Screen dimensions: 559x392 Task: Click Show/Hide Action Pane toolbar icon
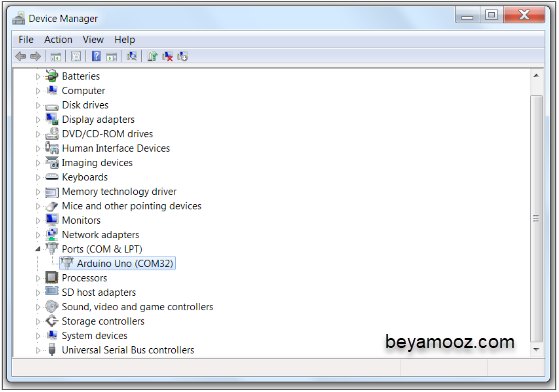[112, 56]
